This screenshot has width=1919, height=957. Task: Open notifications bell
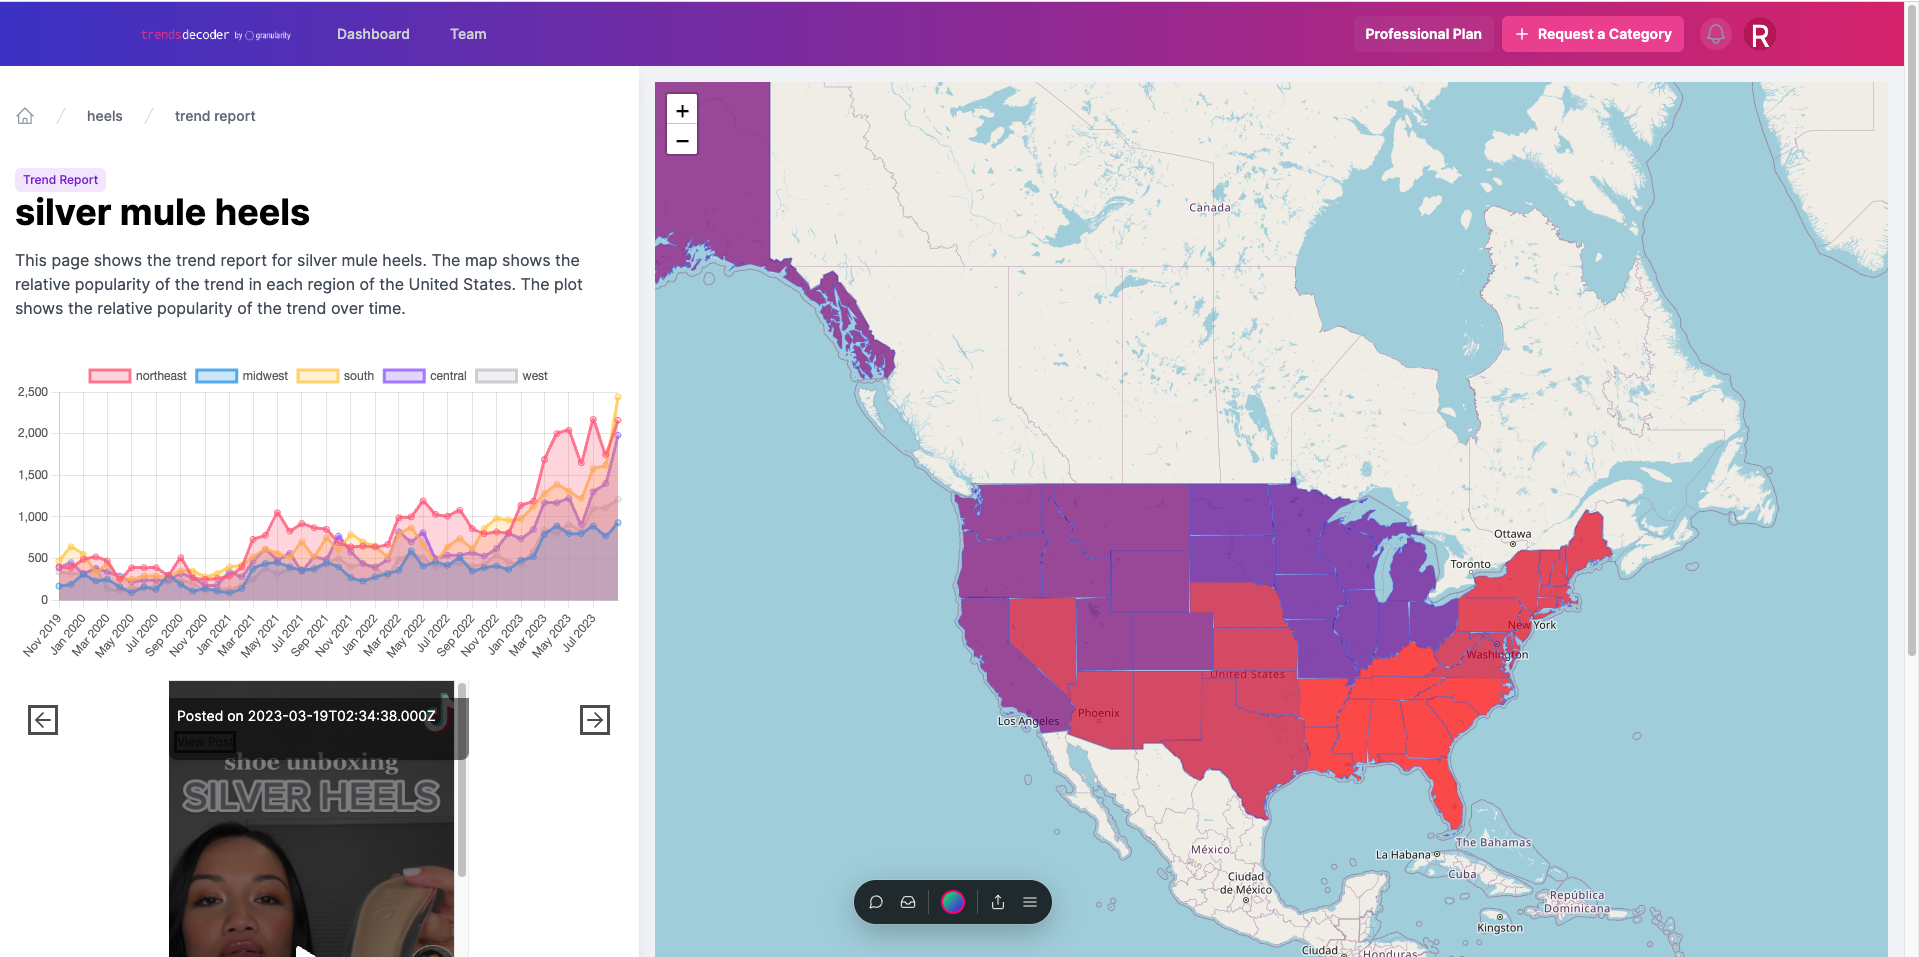1715,34
